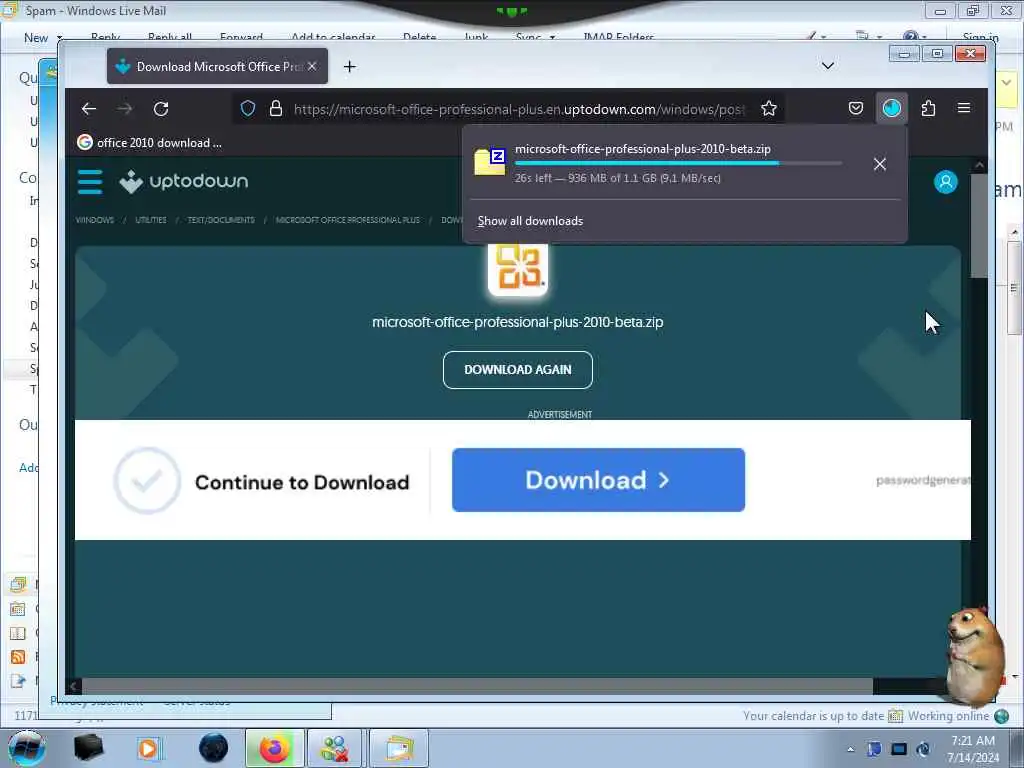Click the Continue to Download checkmark circle

tap(147, 481)
